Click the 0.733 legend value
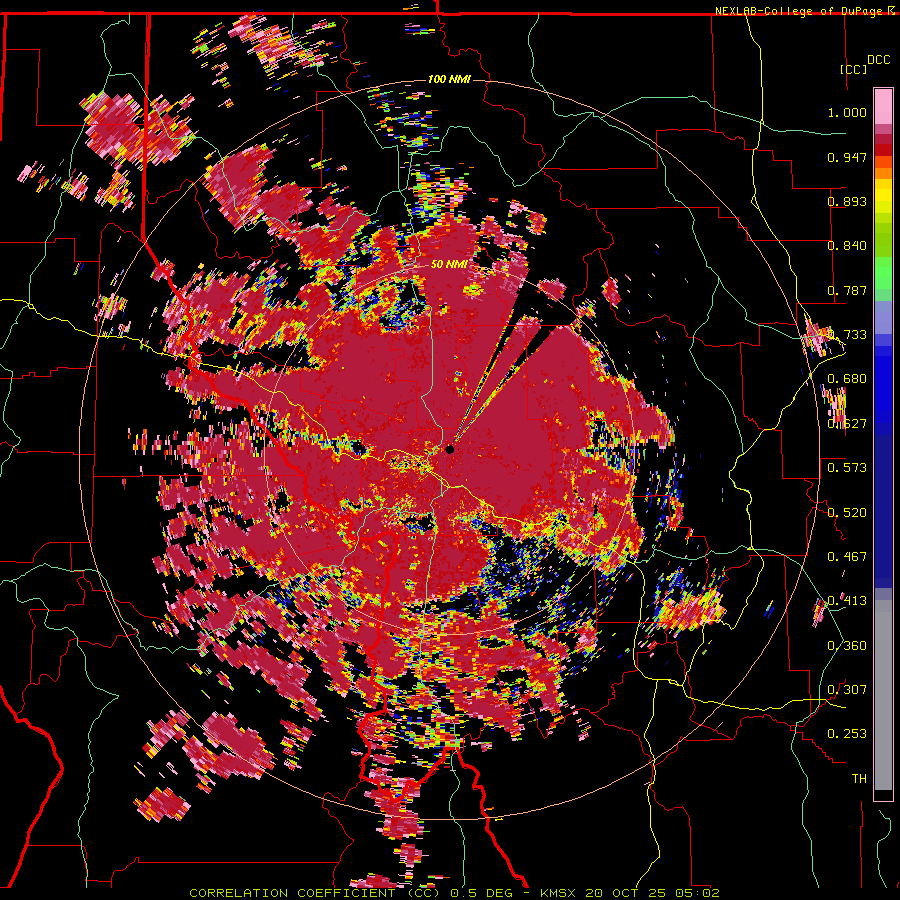The height and width of the screenshot is (900, 900). pyautogui.click(x=847, y=335)
